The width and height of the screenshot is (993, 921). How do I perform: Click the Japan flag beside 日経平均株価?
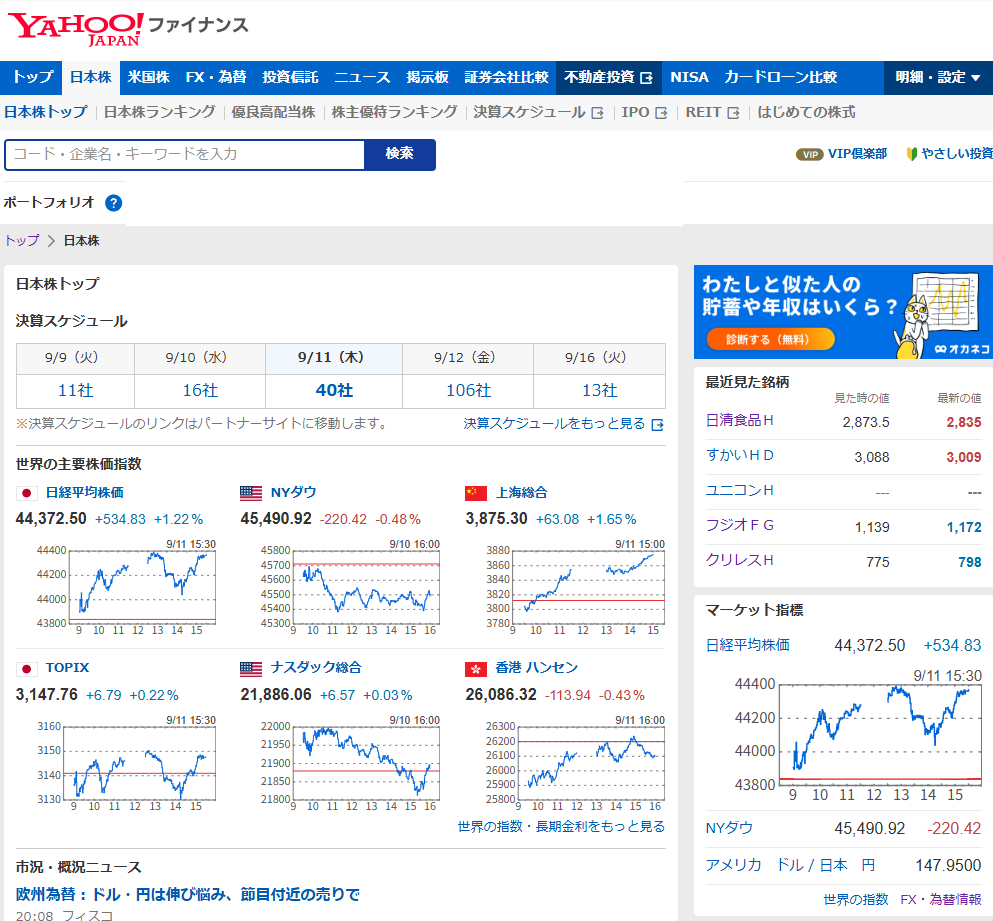27,493
